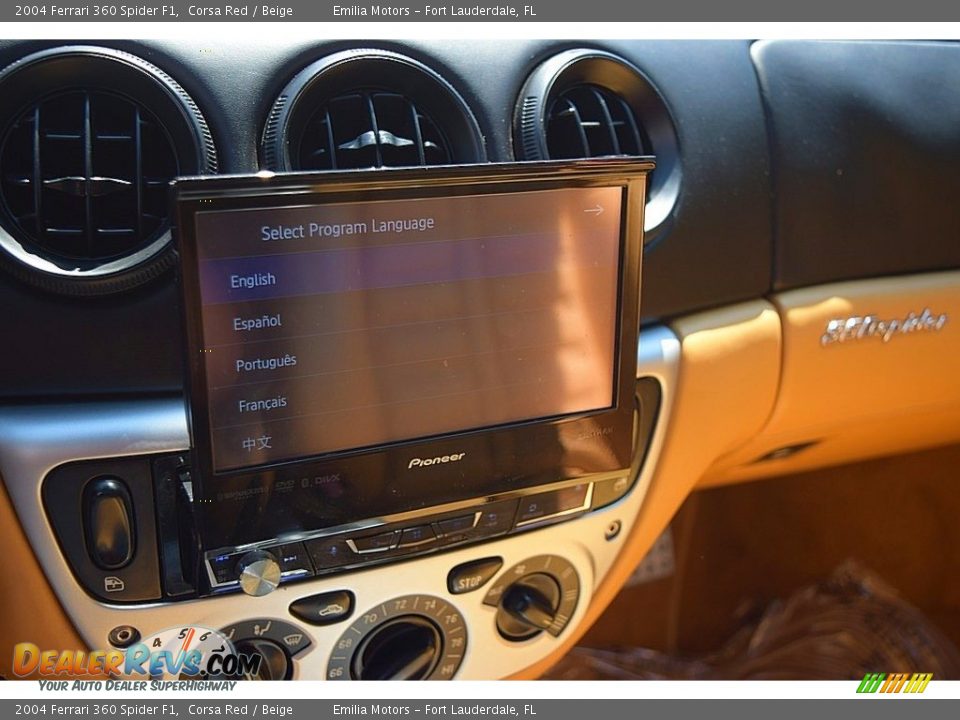Click the striped color logo bottom right
Screen dimensions: 960x720
[x=894, y=683]
